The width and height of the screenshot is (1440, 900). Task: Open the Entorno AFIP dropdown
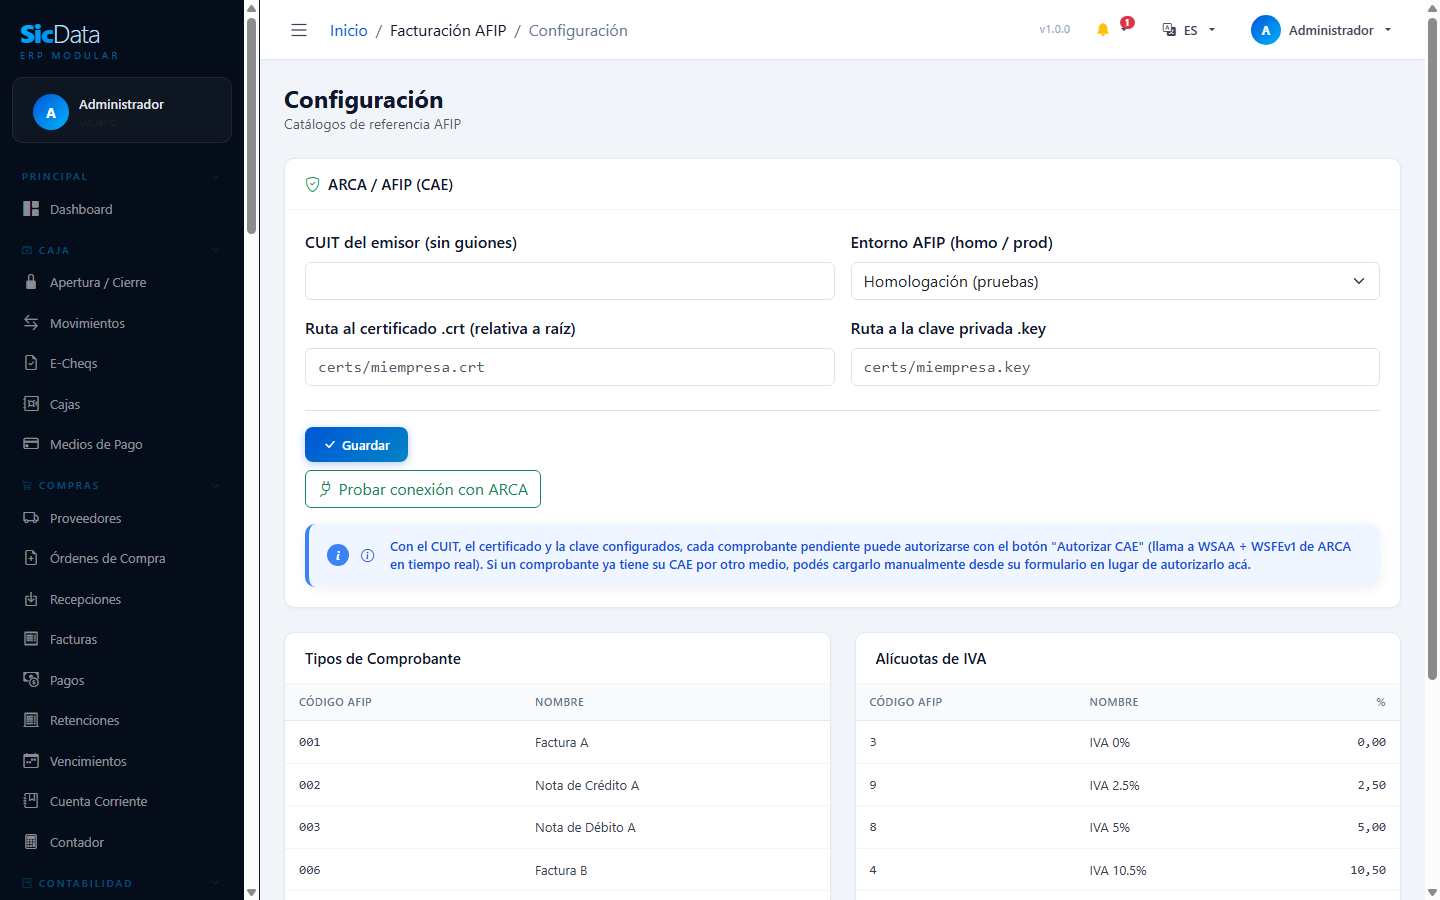[x=1115, y=281]
